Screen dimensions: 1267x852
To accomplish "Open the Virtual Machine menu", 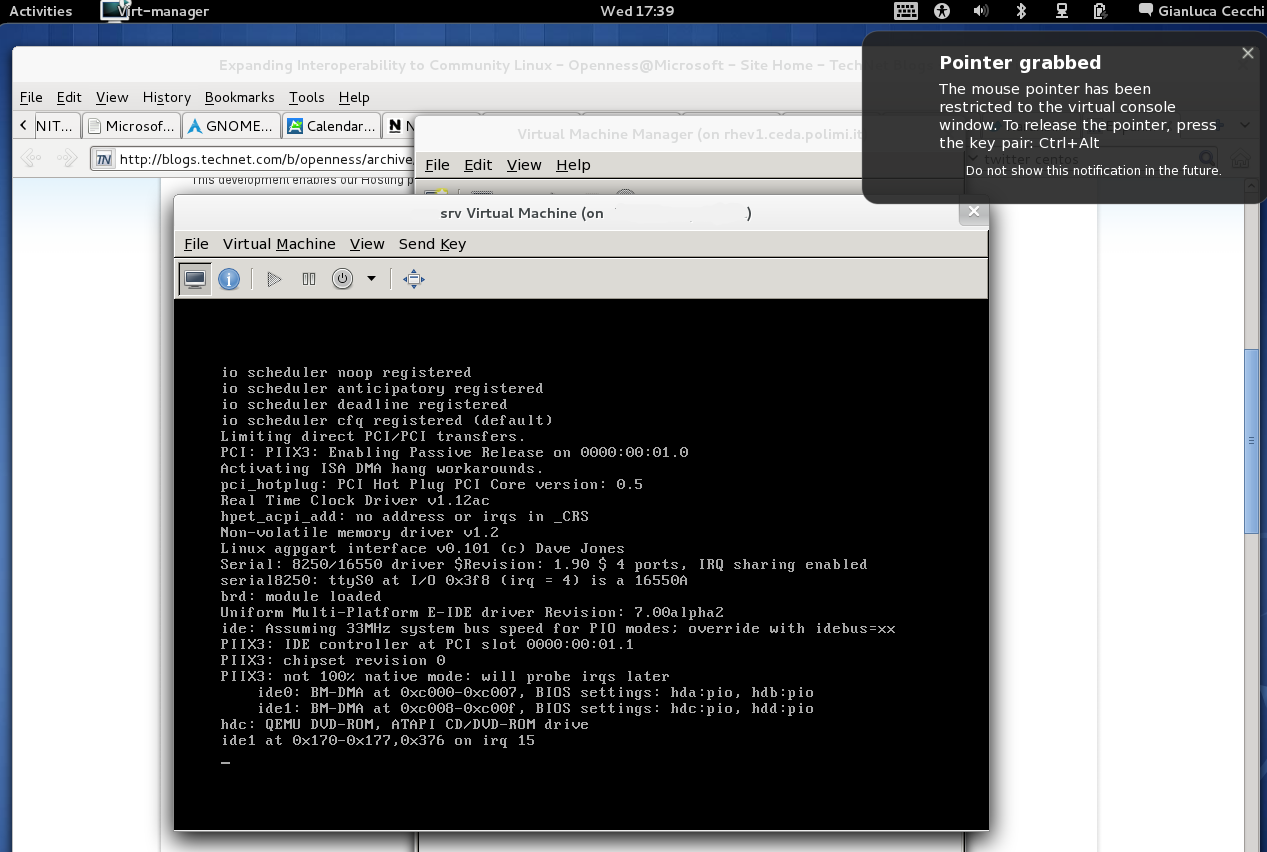I will 279,244.
